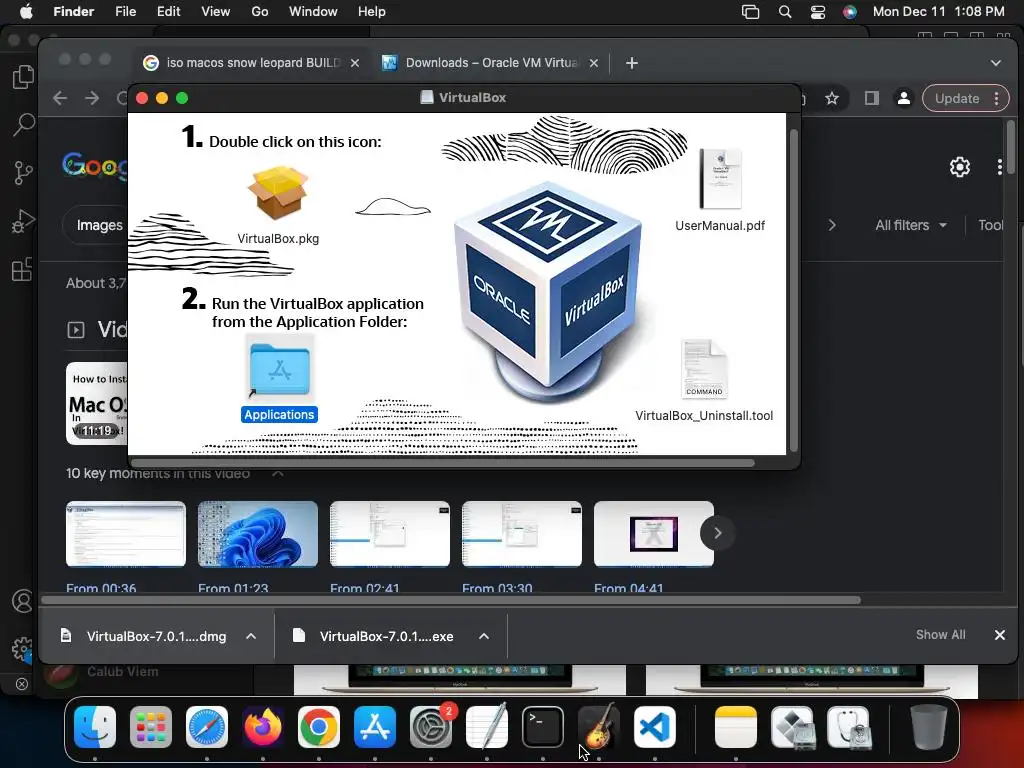
Task: Open the Edit menu
Action: pyautogui.click(x=168, y=12)
